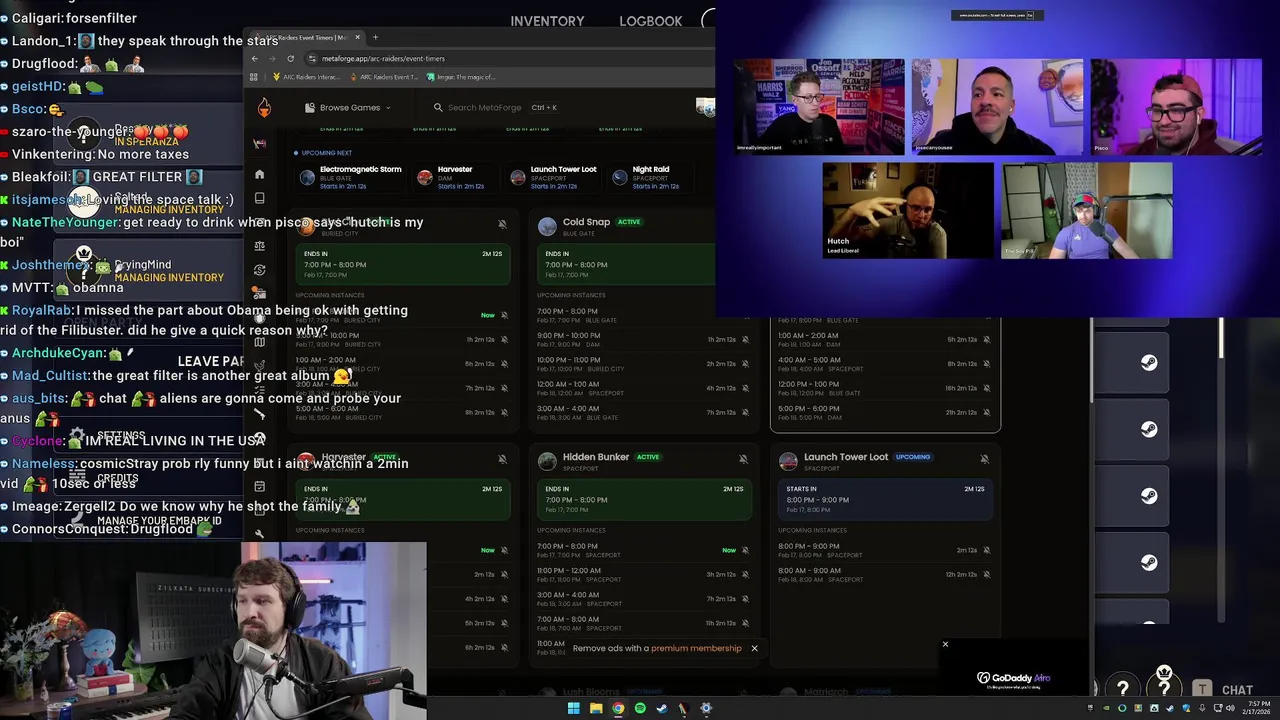
Task: Switch to Chrome on the taskbar
Action: tap(618, 708)
